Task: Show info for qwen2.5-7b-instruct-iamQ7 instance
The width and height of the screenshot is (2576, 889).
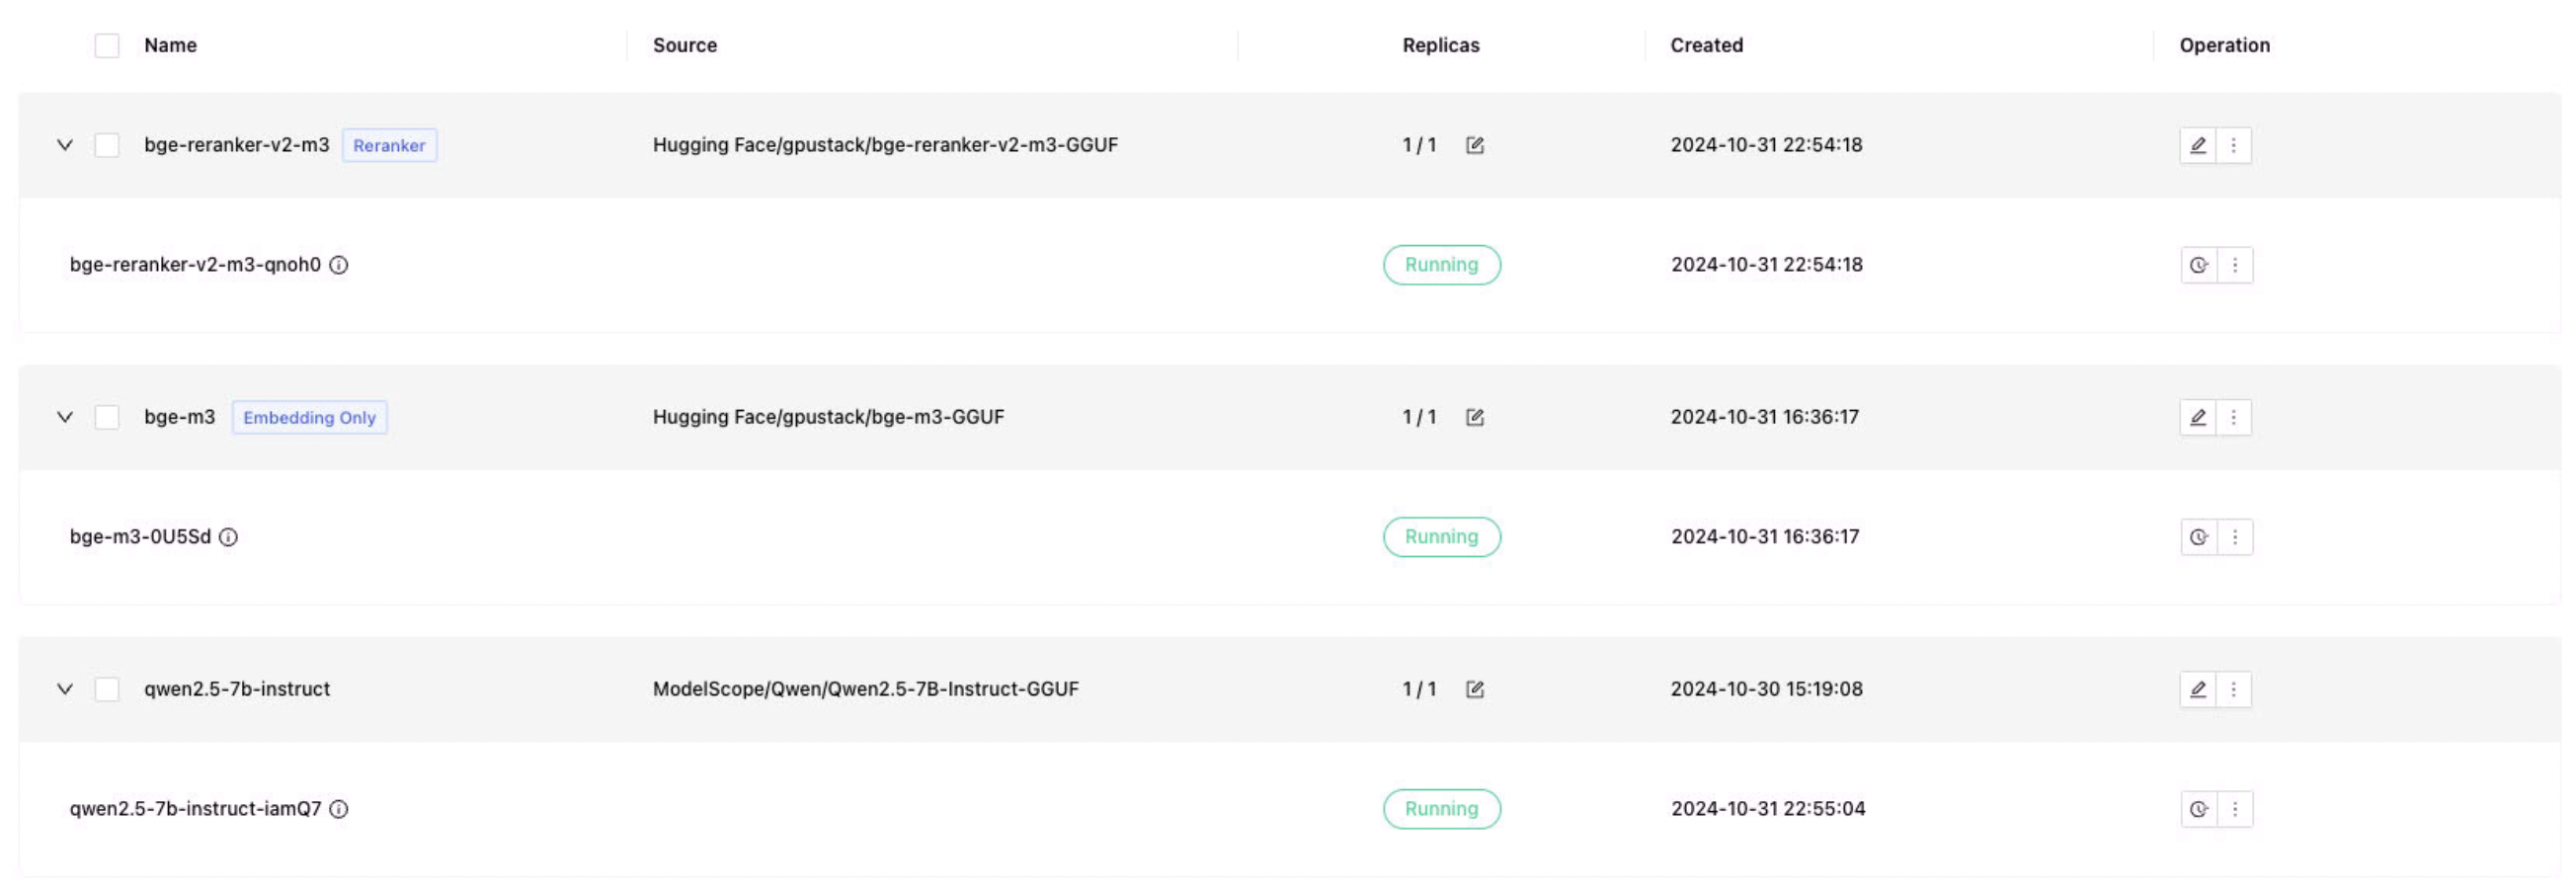Action: click(x=339, y=809)
